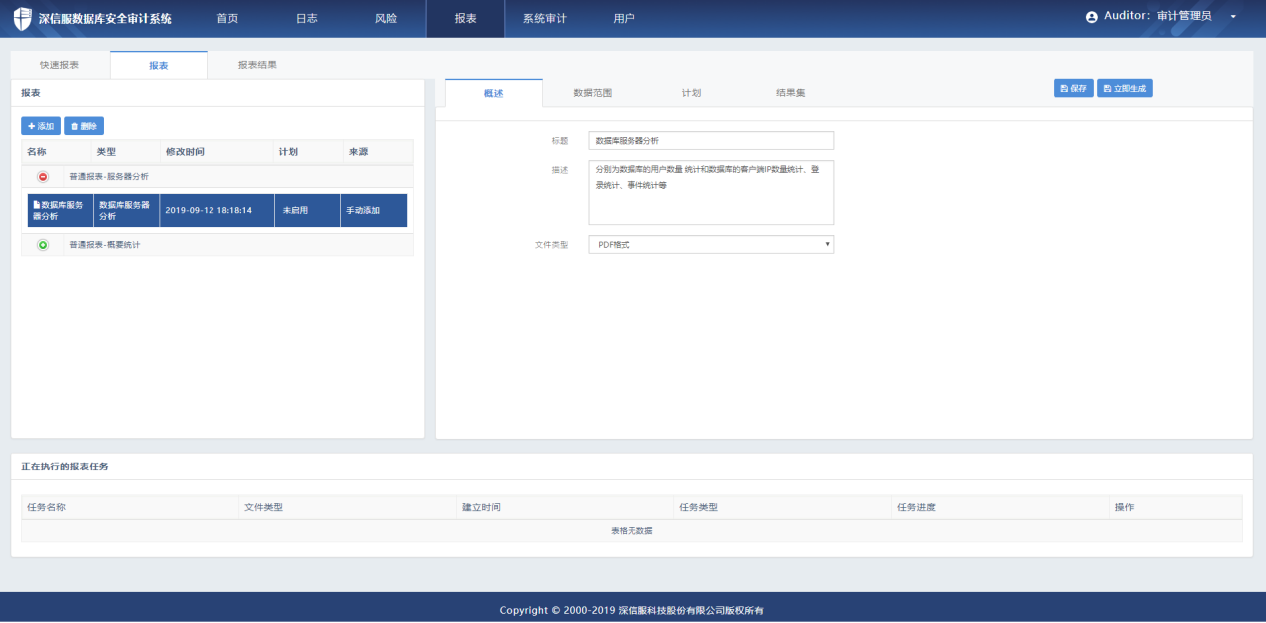The width and height of the screenshot is (1266, 623).
Task: Click the Auditor user avatar icon
Action: click(x=1091, y=17)
